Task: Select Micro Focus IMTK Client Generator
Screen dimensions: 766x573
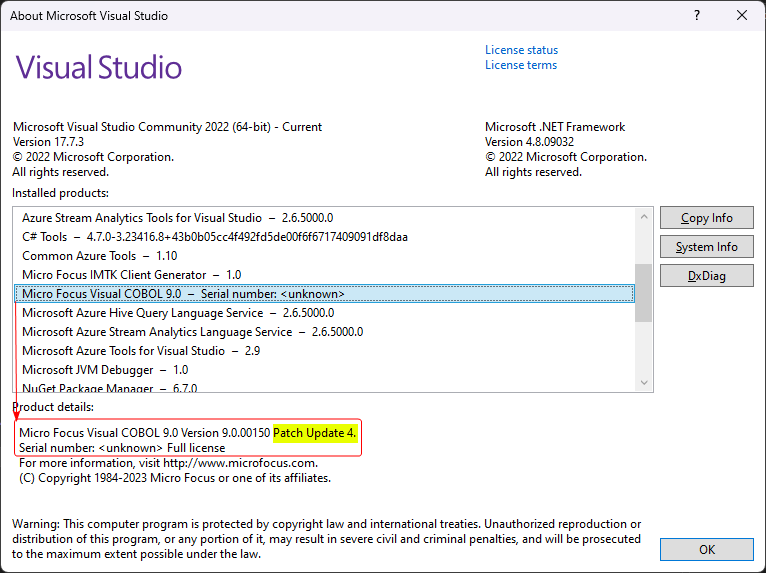Action: click(x=131, y=275)
